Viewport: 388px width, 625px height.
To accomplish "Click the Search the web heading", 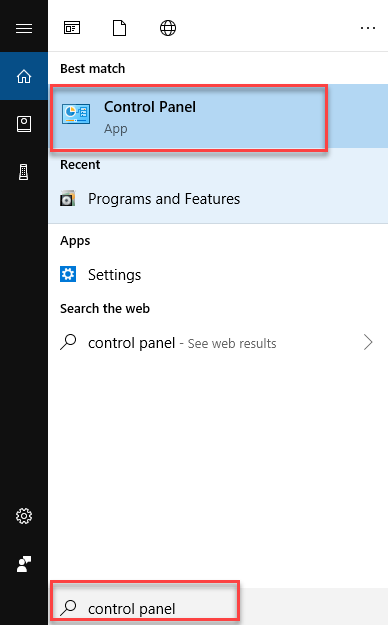I will pyautogui.click(x=105, y=309).
